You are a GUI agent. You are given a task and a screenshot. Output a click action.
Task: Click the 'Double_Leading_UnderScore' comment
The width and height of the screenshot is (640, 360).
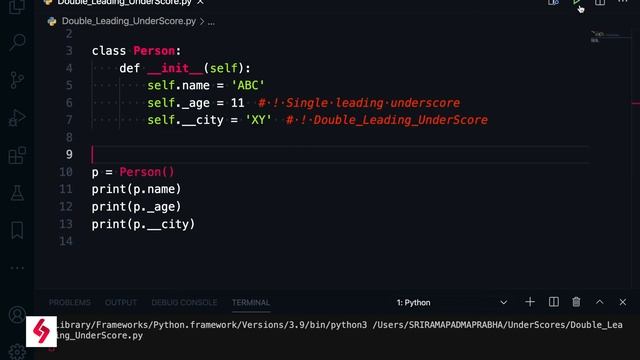pyautogui.click(x=387, y=120)
